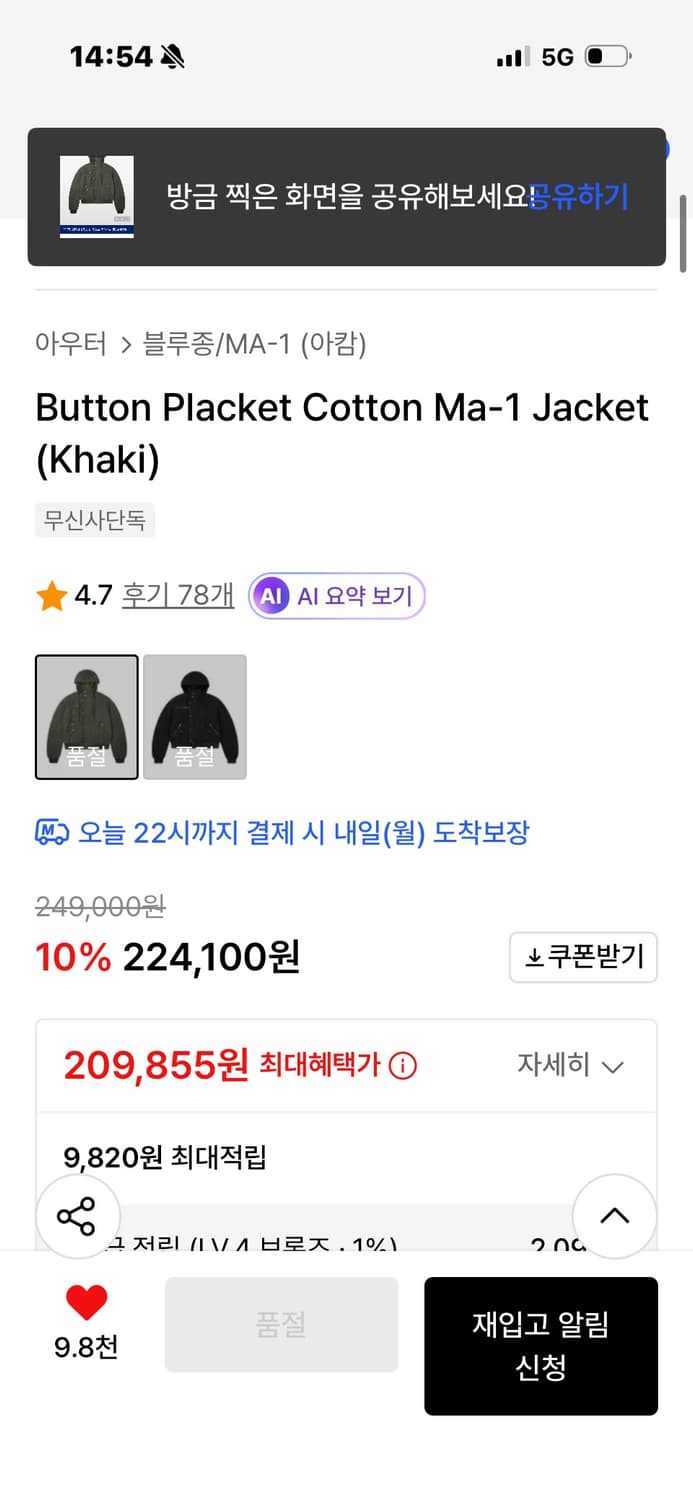Tap the 무신사단독 tag
This screenshot has width=693, height=1500.
point(95,520)
